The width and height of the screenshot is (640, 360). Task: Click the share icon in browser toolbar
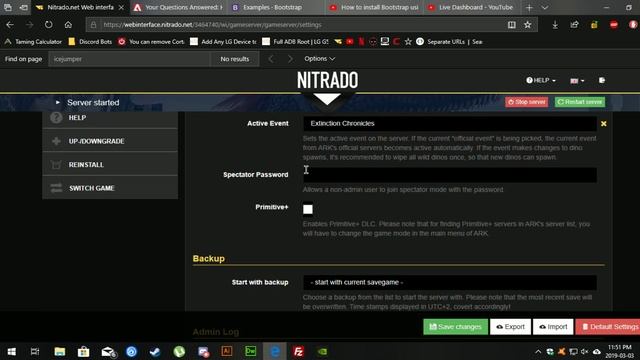coord(575,25)
